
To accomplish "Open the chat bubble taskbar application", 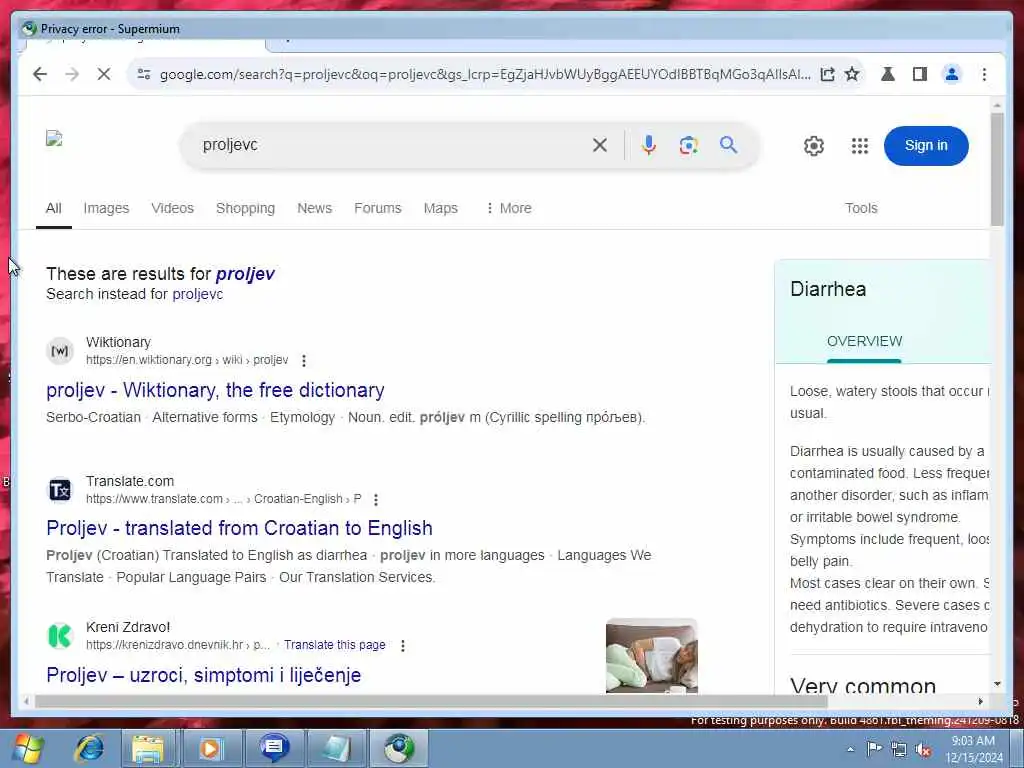I will 273,748.
